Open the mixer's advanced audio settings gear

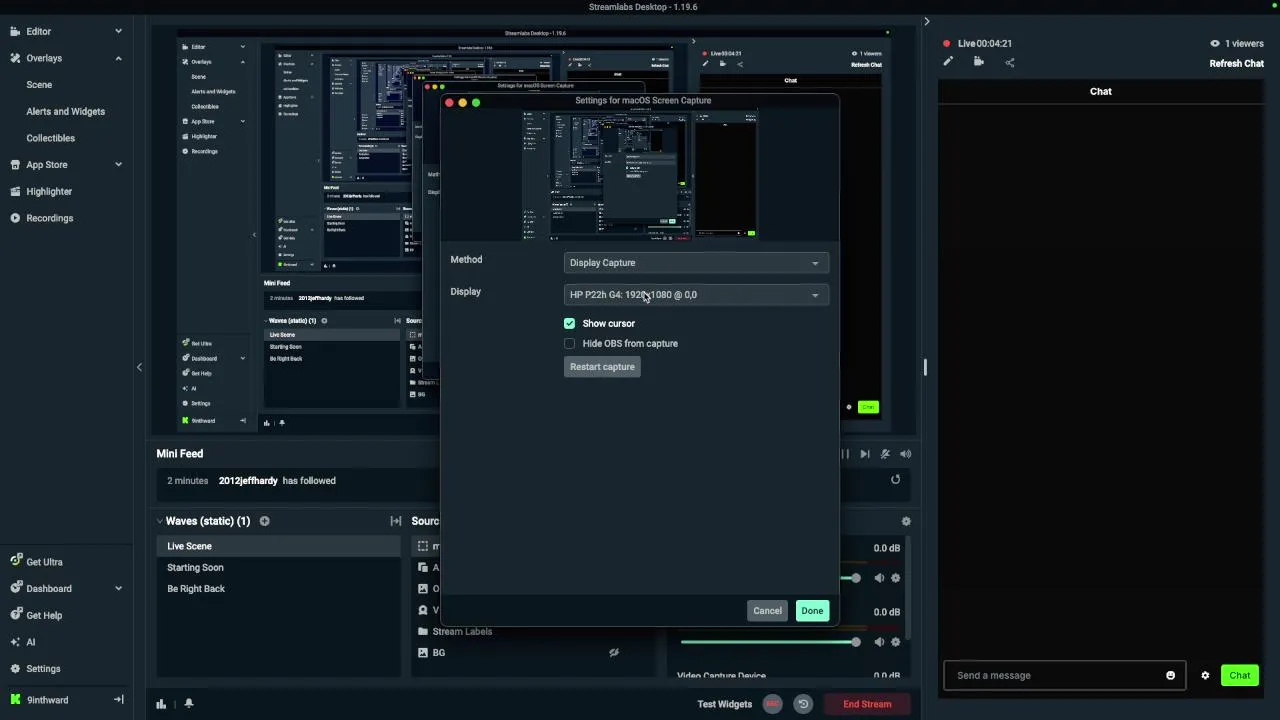click(x=906, y=521)
